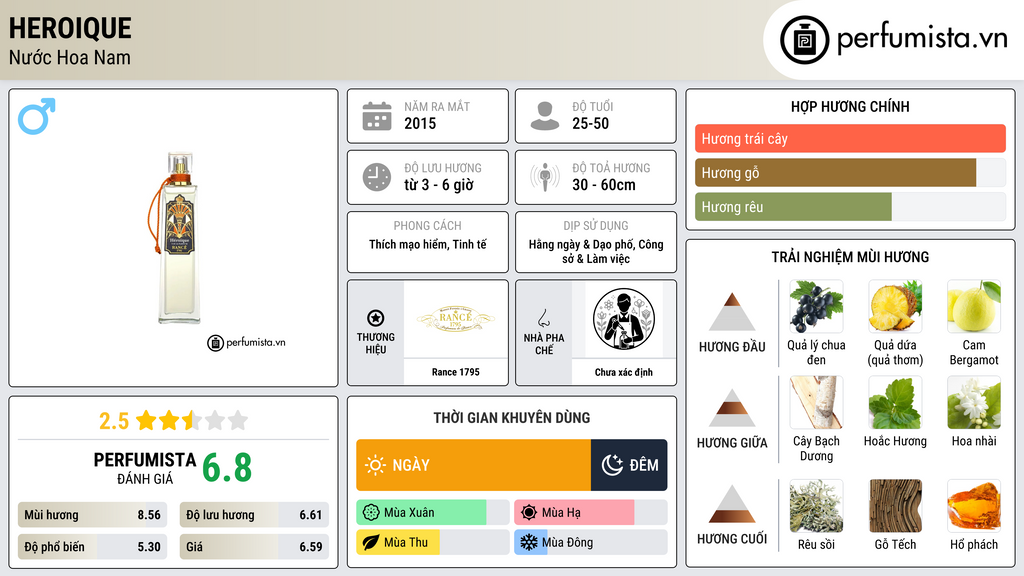Click the sun icon beside Mùa Hạ
The height and width of the screenshot is (576, 1024).
tap(529, 513)
